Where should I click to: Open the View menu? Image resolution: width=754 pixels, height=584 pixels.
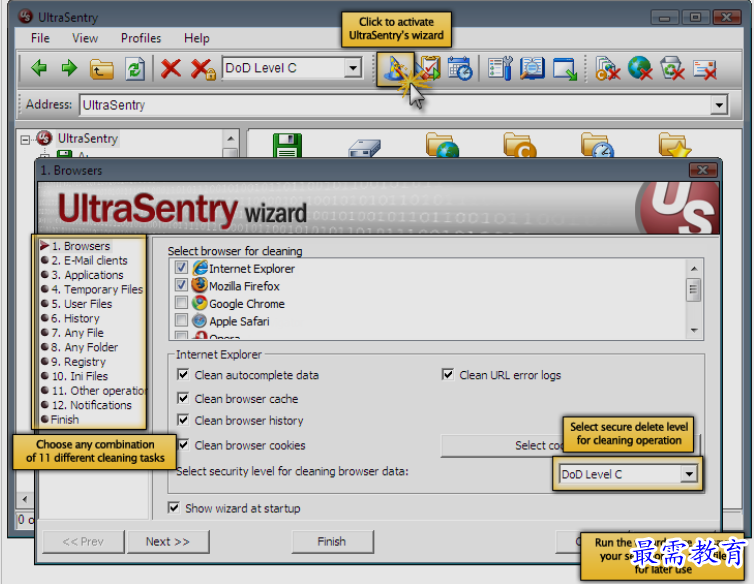point(85,38)
